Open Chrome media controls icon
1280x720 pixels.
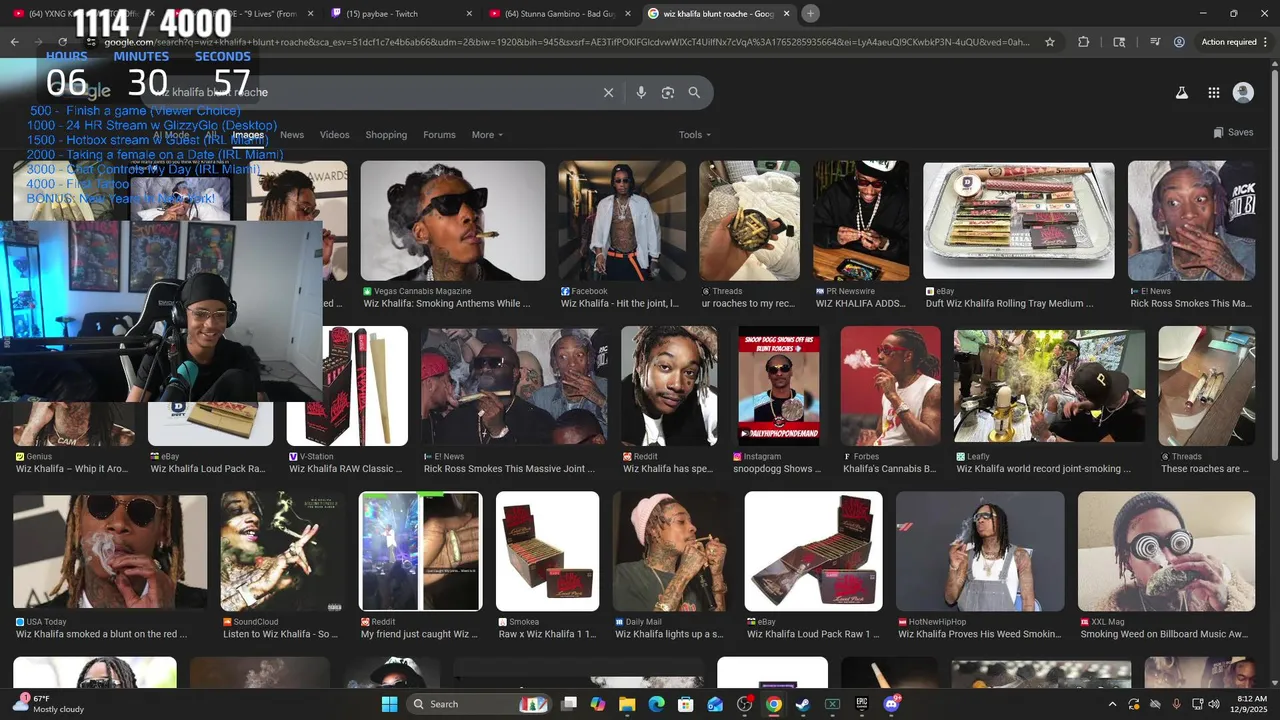tap(1155, 42)
